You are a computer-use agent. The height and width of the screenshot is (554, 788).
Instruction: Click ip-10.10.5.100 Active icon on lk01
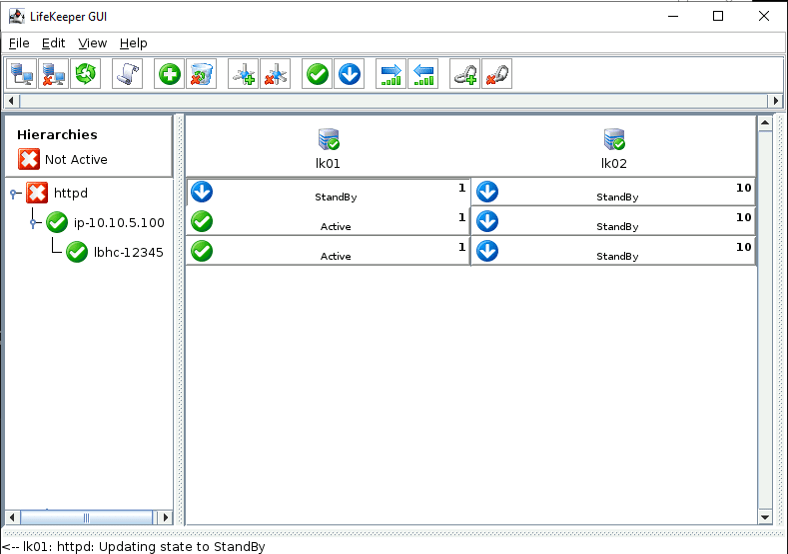(x=202, y=222)
